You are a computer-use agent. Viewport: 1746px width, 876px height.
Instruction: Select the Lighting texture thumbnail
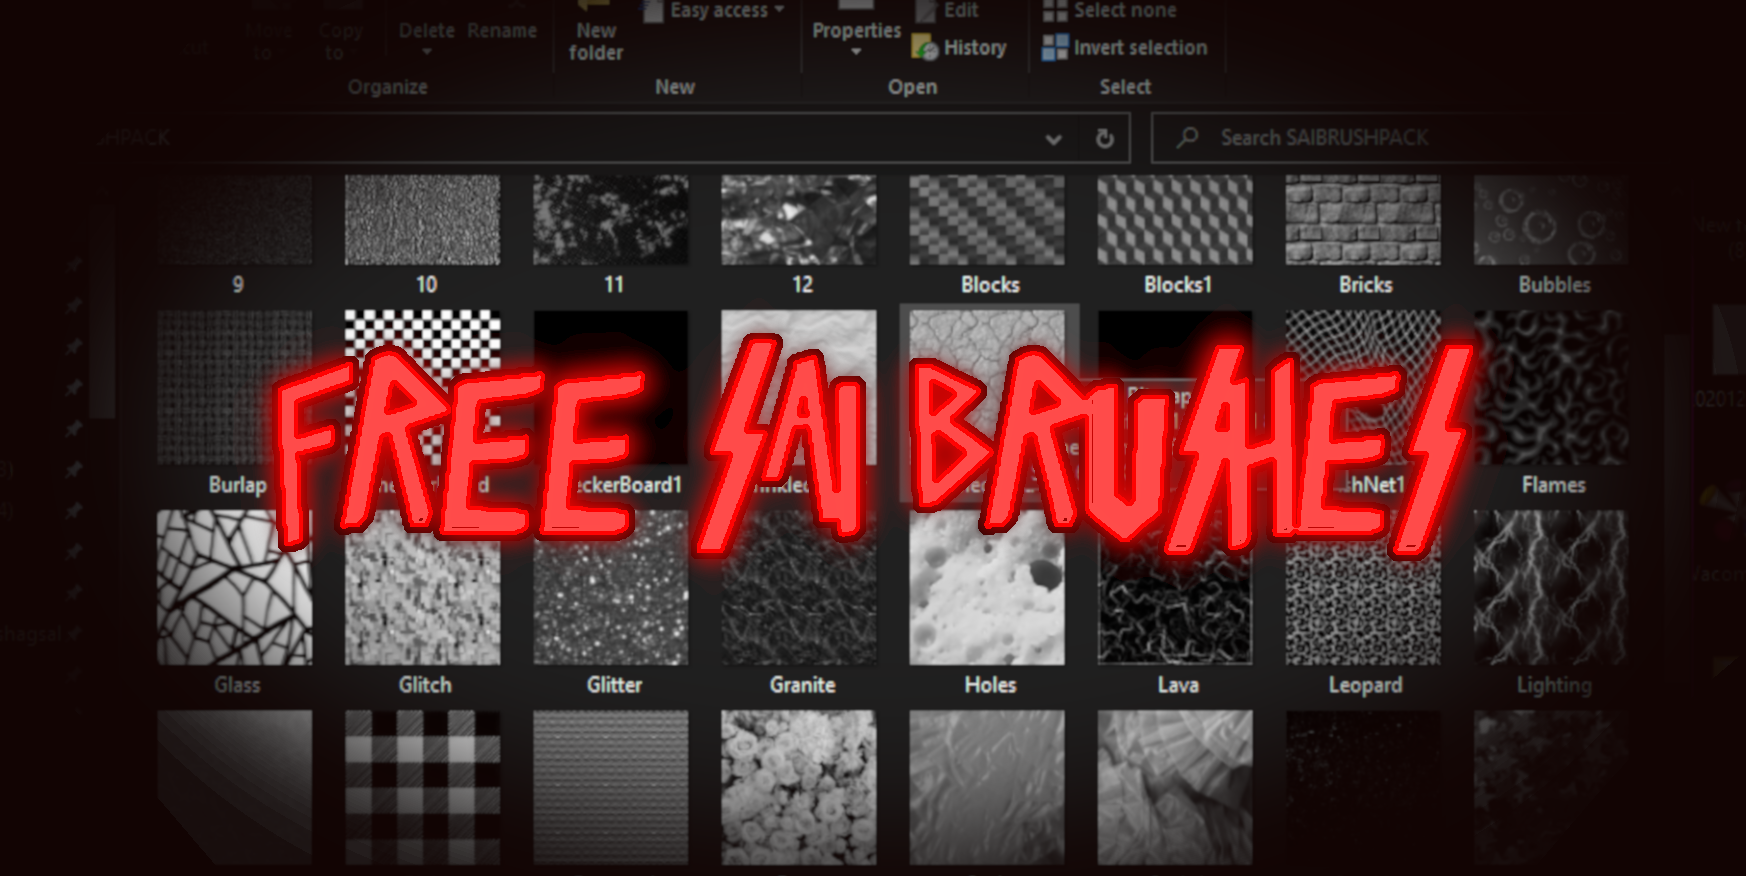[x=1550, y=588]
